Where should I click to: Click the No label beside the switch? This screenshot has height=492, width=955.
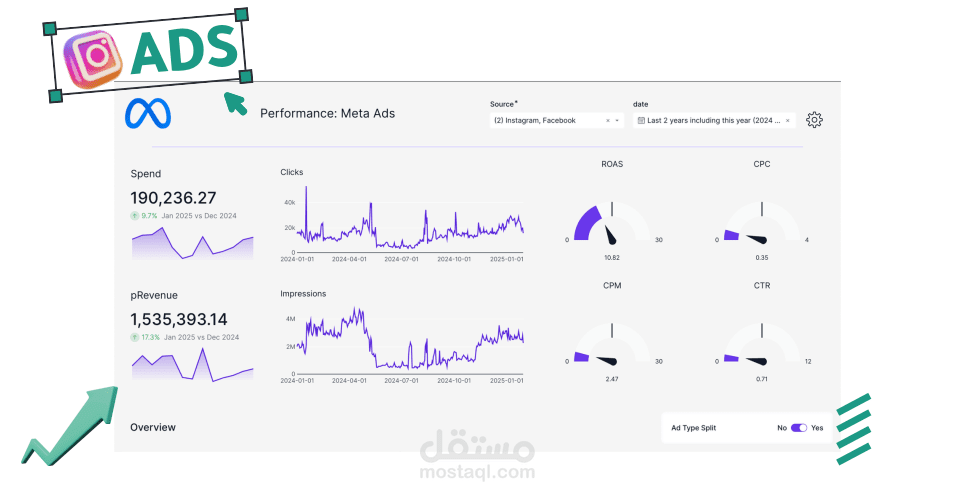coord(782,428)
